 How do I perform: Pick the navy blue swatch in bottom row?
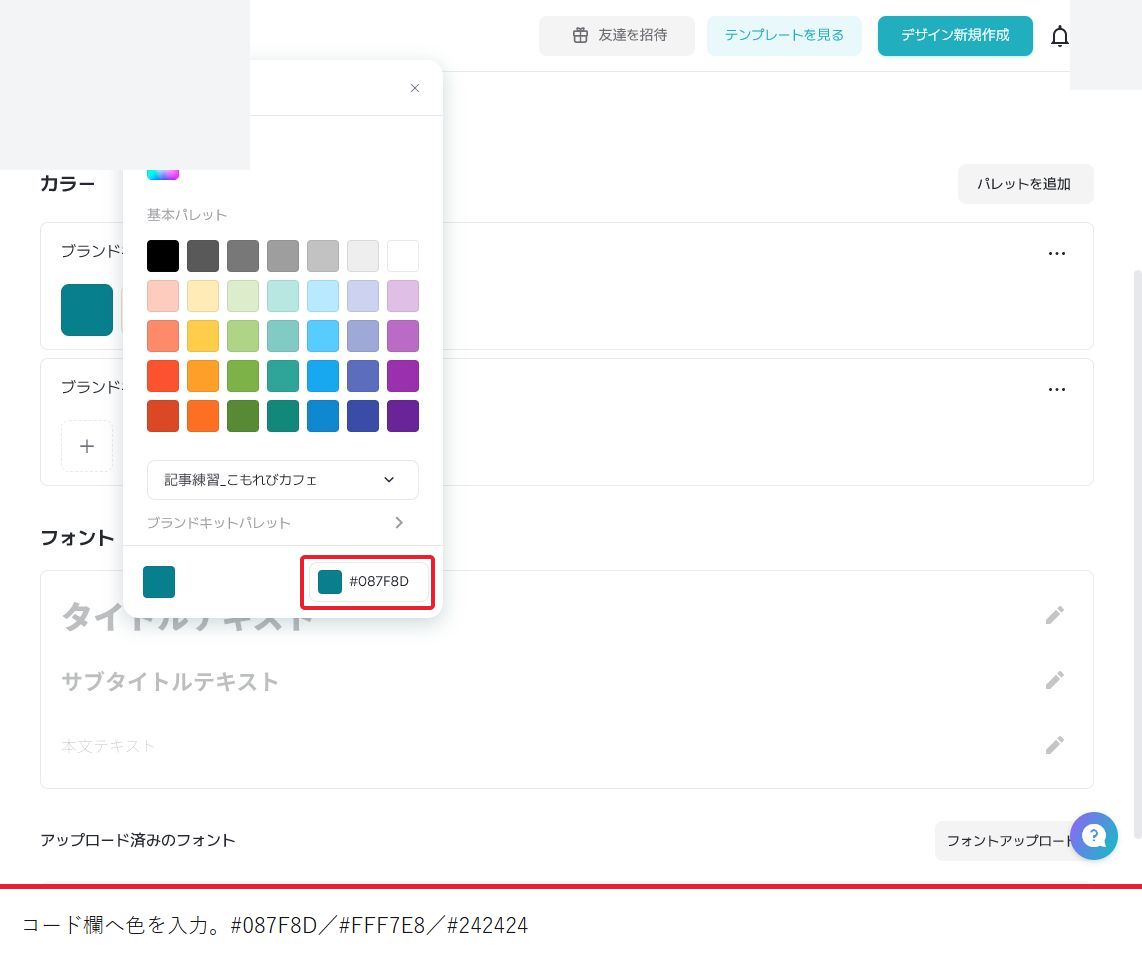coord(363,416)
